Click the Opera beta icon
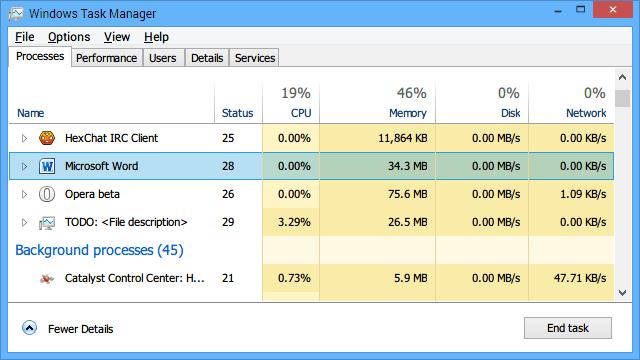Screen dimensions: 640x360 click(x=47, y=194)
